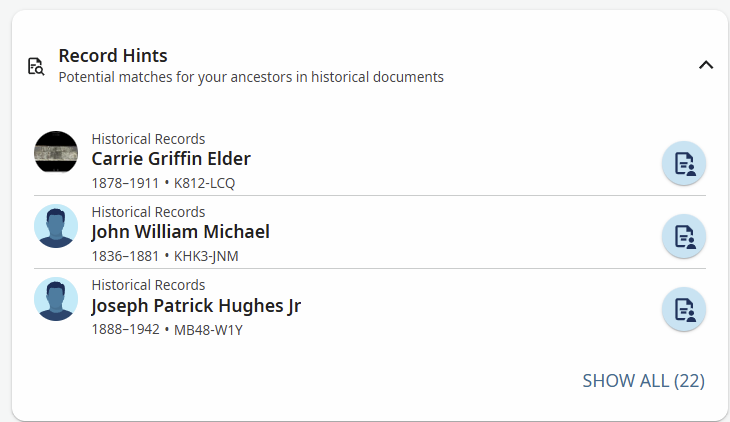
Task: Open record hint icon for John William Michael
Action: click(684, 237)
